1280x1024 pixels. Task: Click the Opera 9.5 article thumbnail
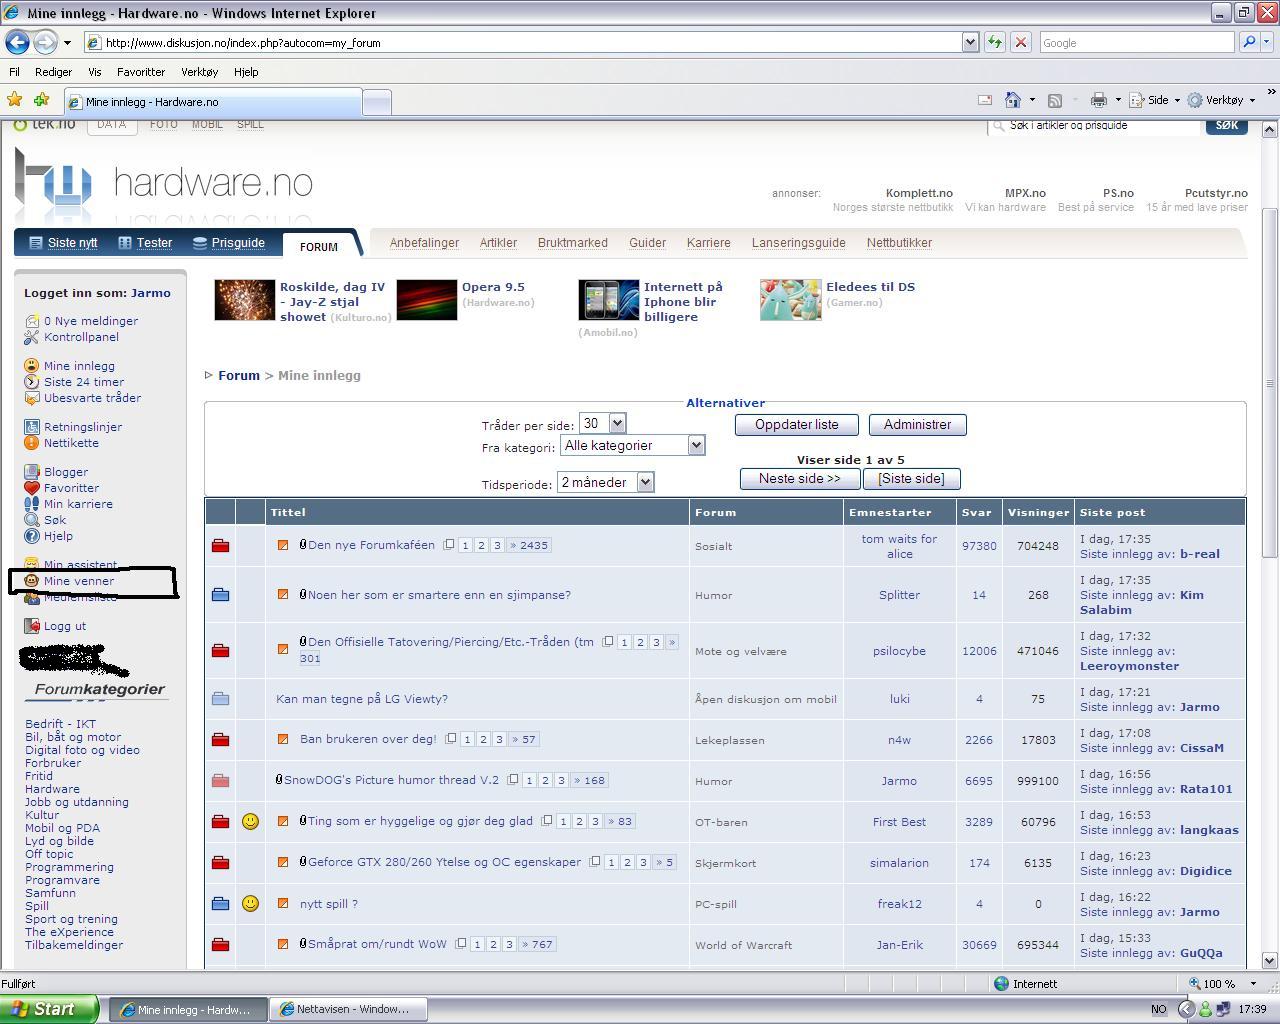[x=427, y=300]
